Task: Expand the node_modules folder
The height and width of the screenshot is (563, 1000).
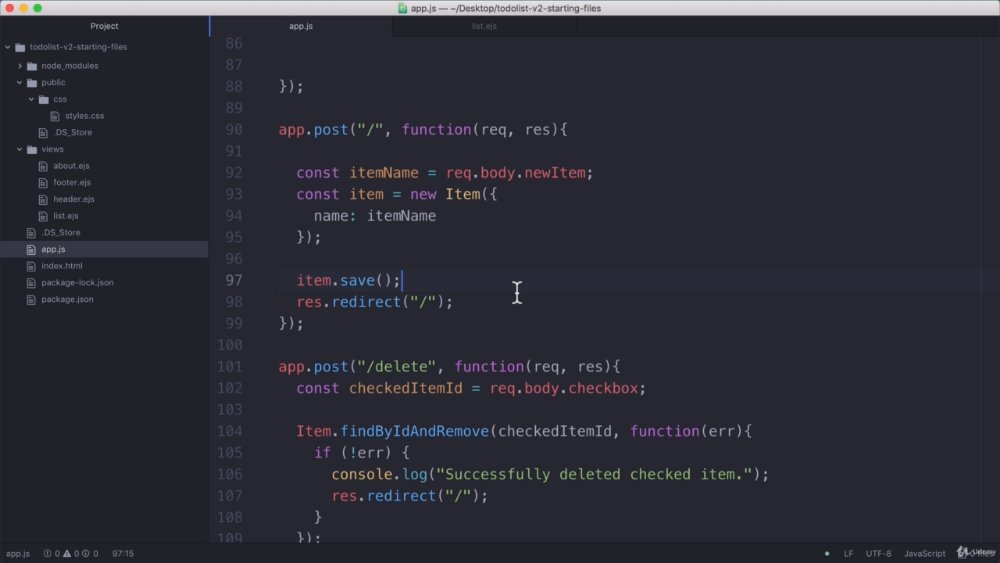Action: (x=20, y=66)
